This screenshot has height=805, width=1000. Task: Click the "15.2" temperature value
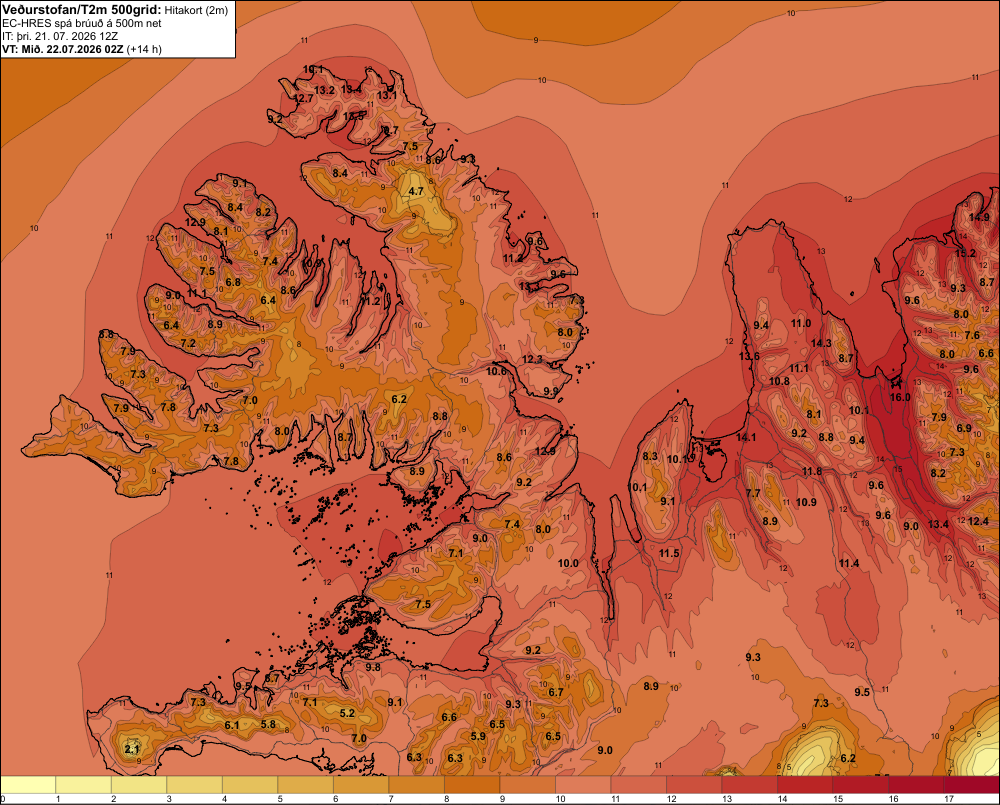point(965,253)
